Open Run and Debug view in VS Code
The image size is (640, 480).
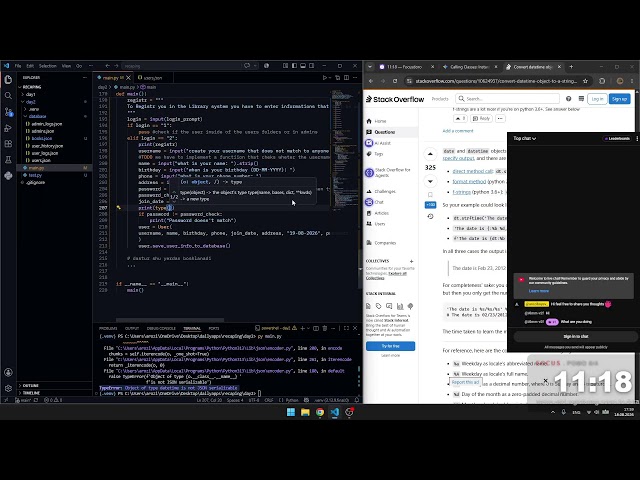pyautogui.click(x=8, y=128)
